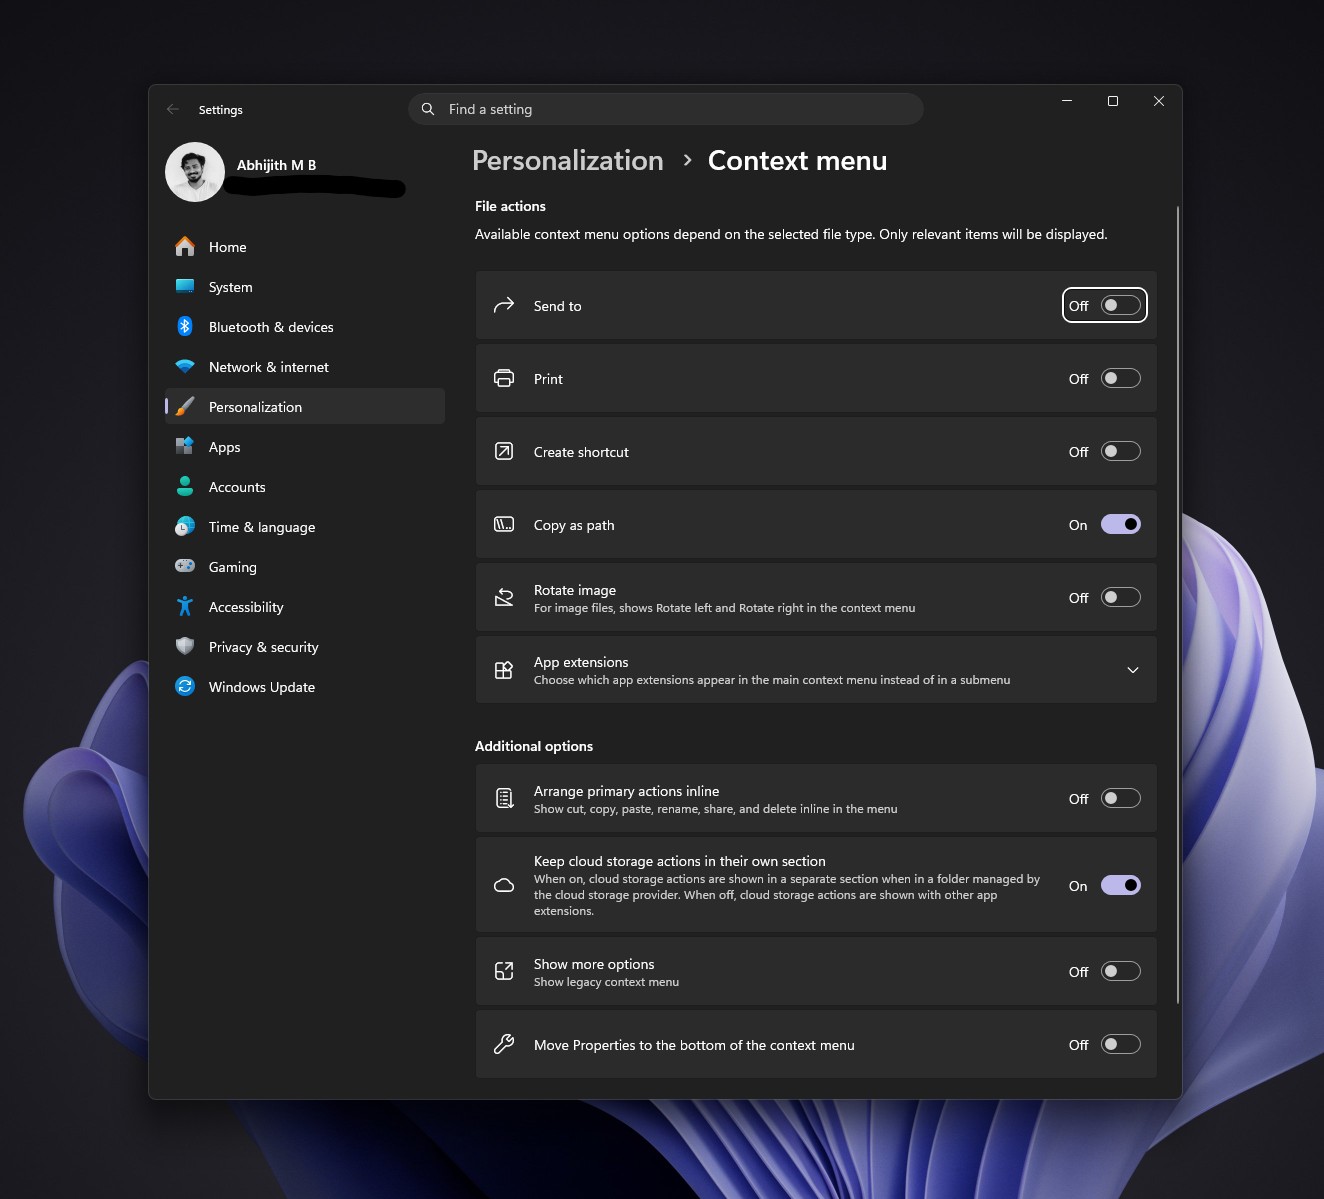Turn off Keep cloud storage actions toggle

pos(1121,885)
